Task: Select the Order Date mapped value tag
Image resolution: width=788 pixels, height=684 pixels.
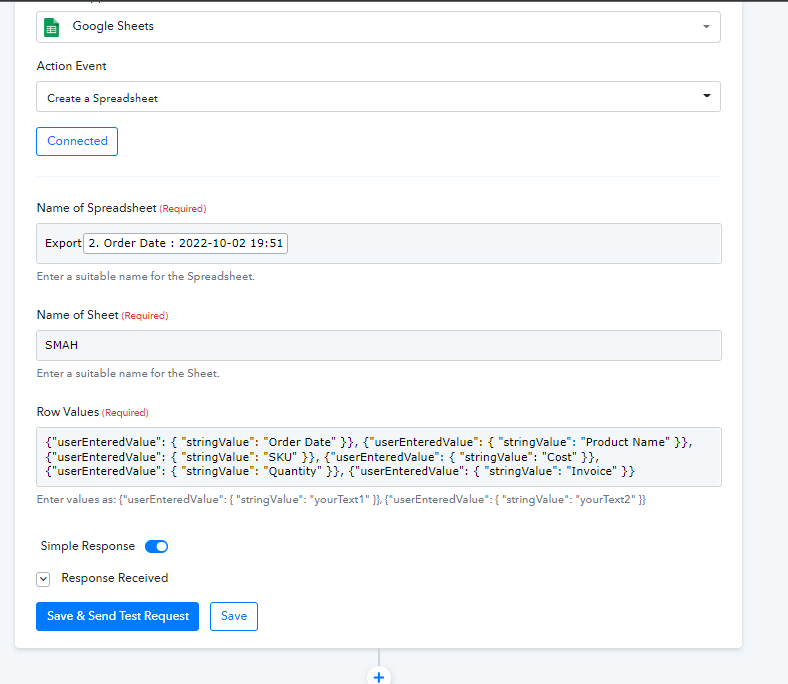Action: pos(185,243)
